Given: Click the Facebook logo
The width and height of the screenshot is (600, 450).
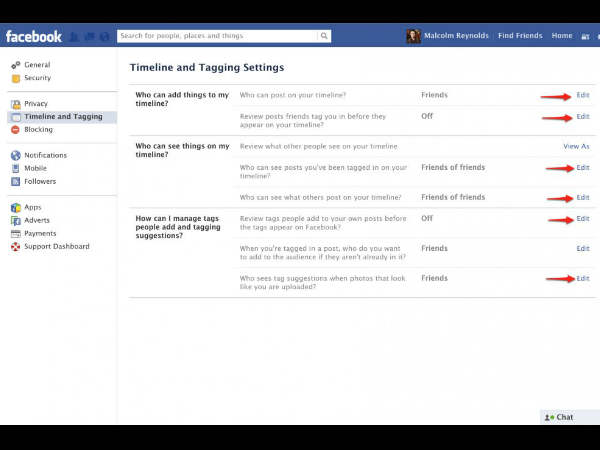Looking at the screenshot, I should (x=34, y=36).
